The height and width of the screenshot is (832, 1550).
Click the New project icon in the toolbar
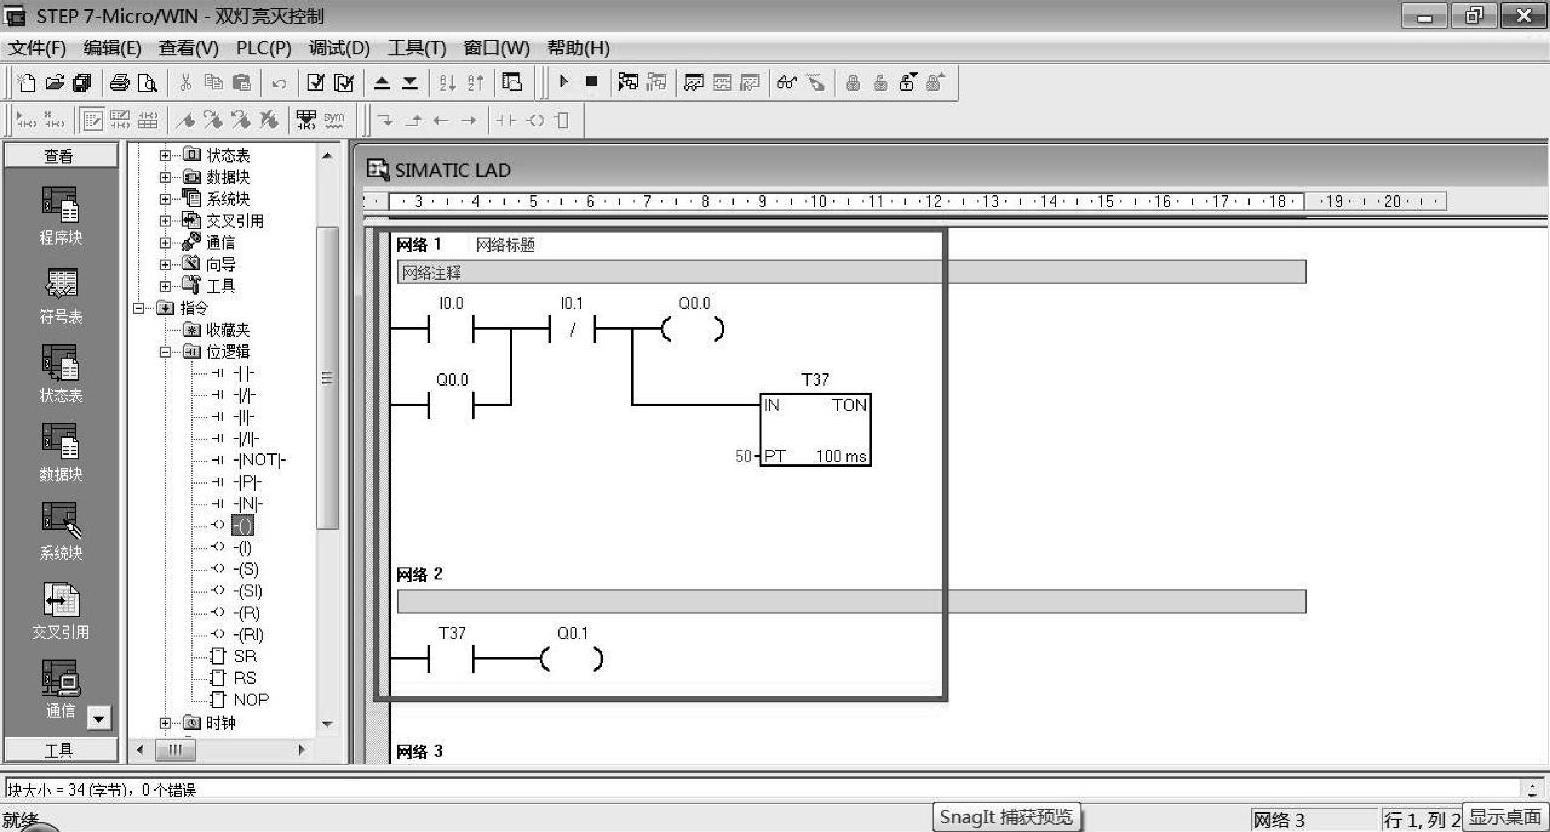pyautogui.click(x=27, y=83)
